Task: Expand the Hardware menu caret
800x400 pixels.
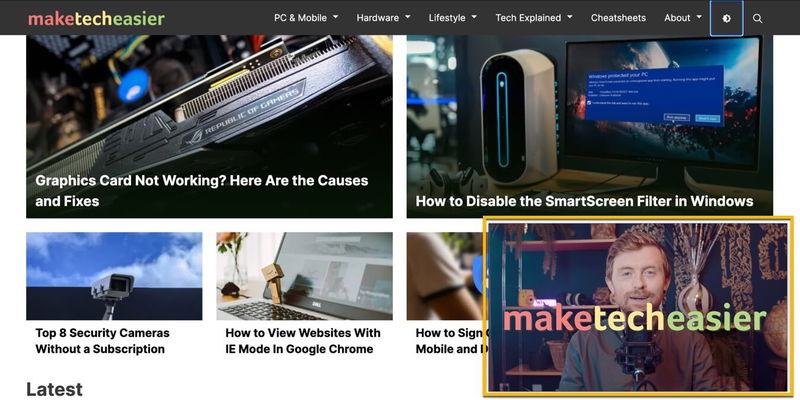Action: click(408, 17)
